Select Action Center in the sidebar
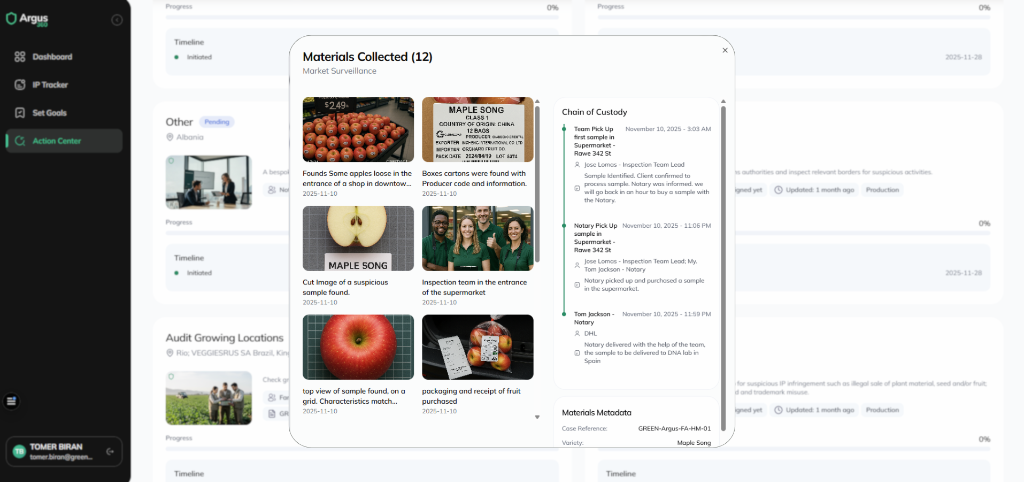 click(63, 141)
